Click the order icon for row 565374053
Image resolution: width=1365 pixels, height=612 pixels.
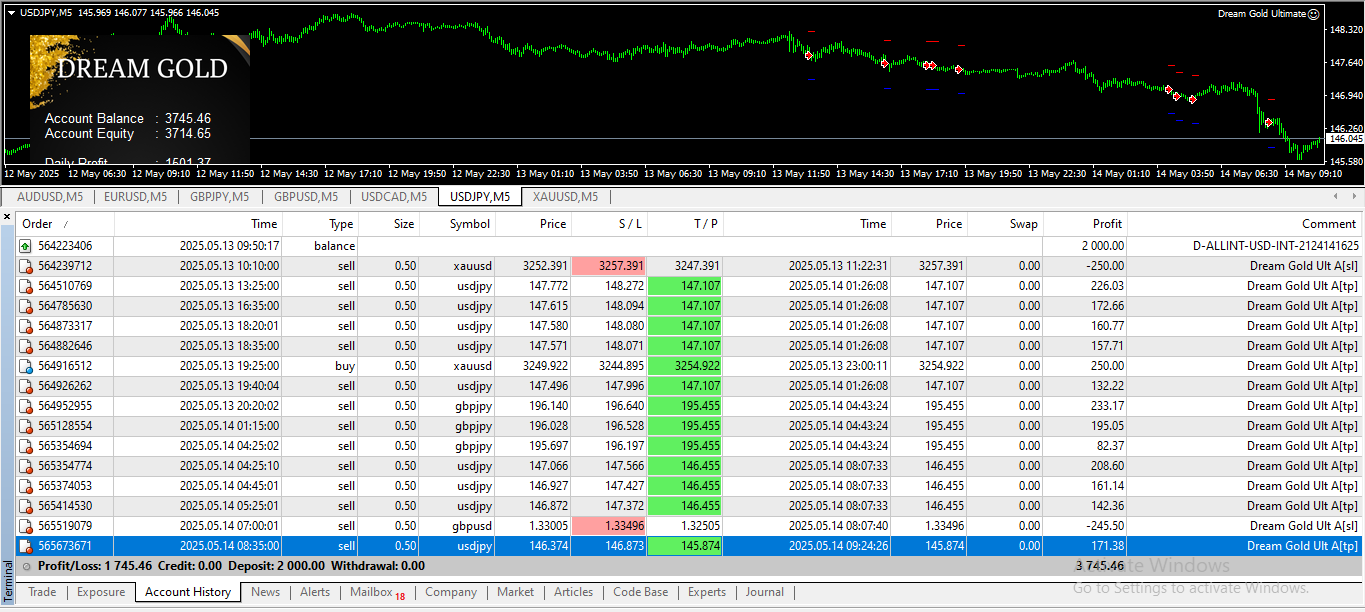26,486
